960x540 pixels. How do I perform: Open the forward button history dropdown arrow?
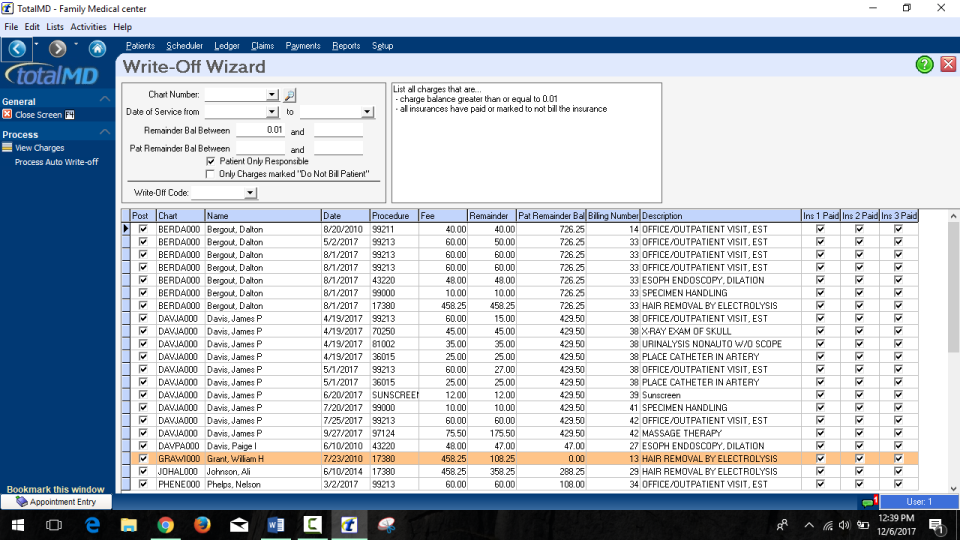pos(76,44)
